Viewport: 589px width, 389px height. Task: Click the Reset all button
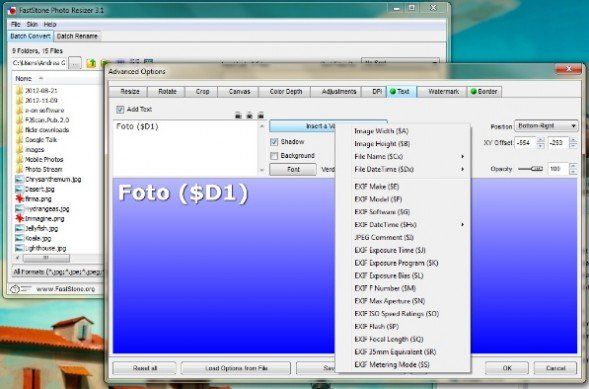coord(145,368)
